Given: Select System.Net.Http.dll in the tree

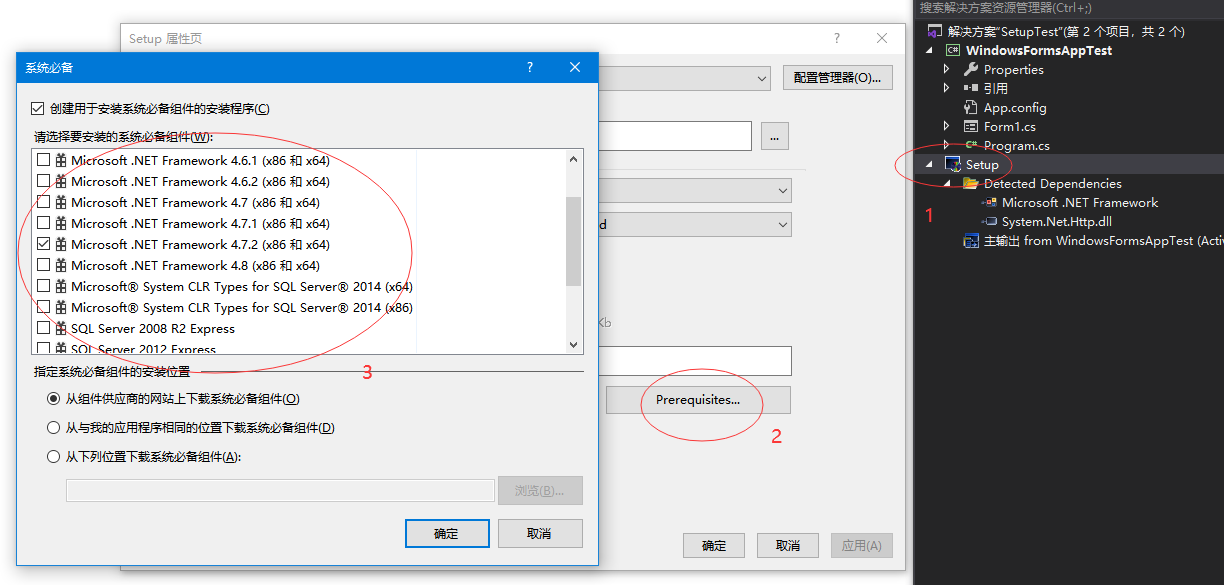Looking at the screenshot, I should (1057, 221).
